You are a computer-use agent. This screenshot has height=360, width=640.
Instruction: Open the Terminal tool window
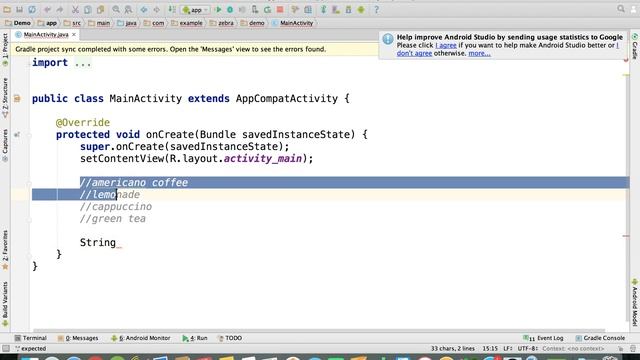pyautogui.click(x=31, y=338)
